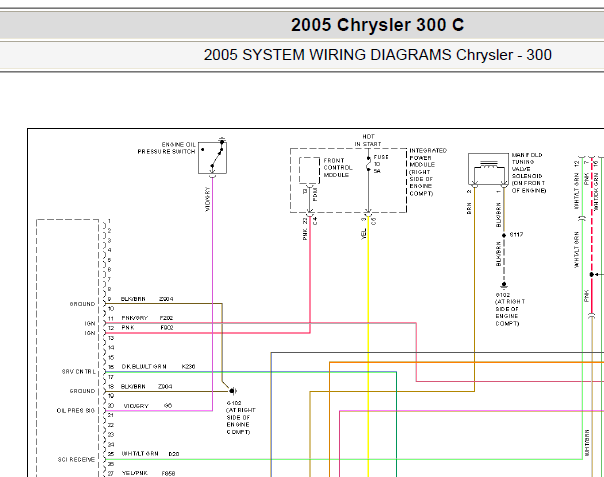This screenshot has width=604, height=477.
Task: Click the 'G102' label under the solenoid
Action: point(502,295)
